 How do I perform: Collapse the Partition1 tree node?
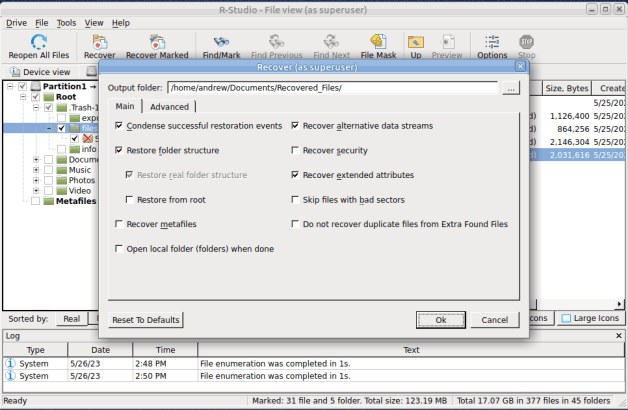click(10, 86)
